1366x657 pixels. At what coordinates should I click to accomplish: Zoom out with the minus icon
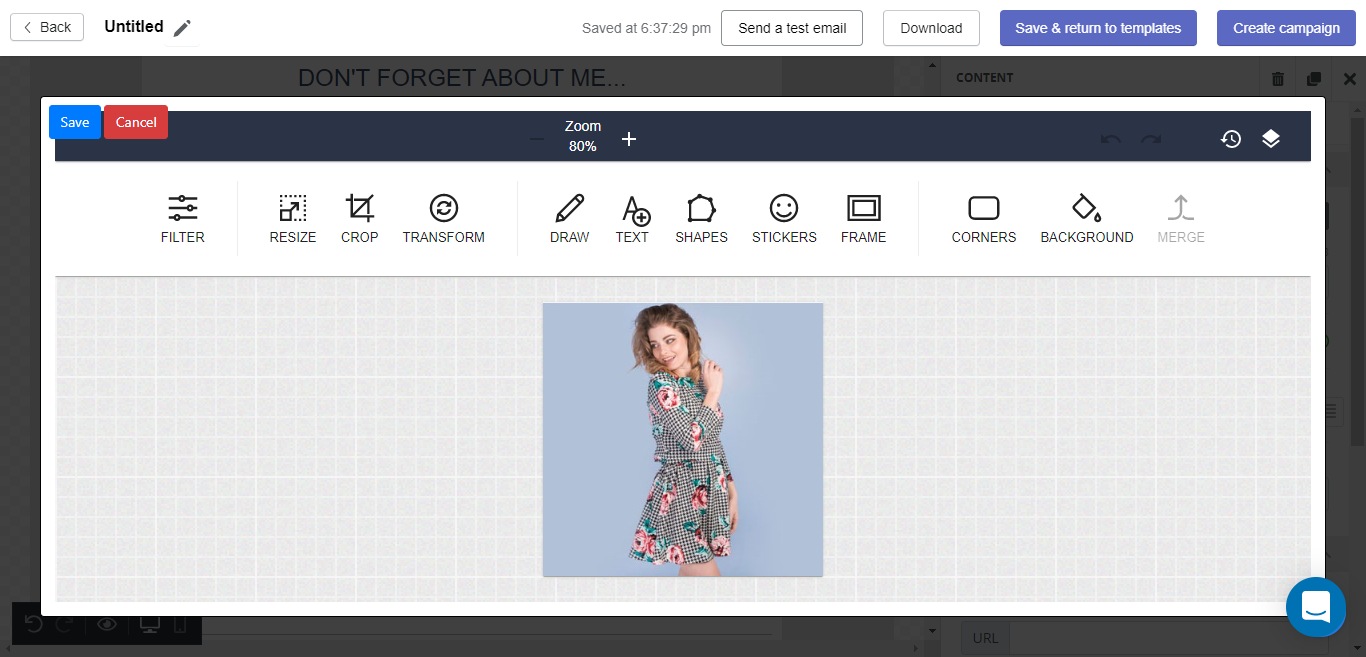tap(537, 139)
